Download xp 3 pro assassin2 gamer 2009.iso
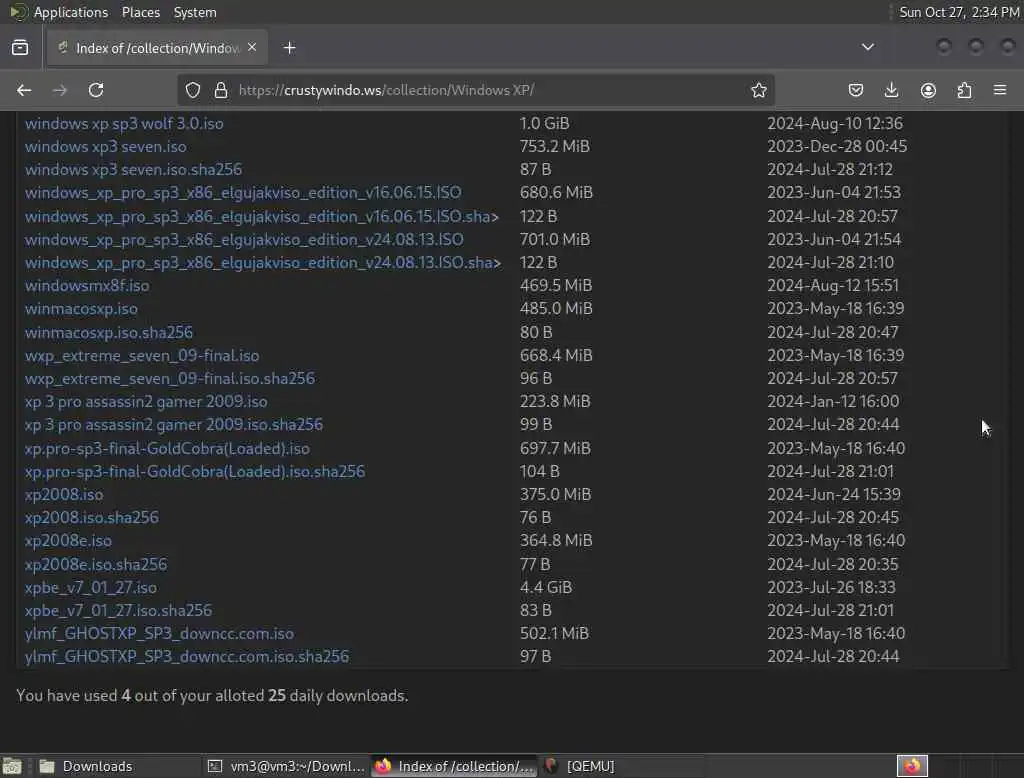Screen dimensions: 1024x778 point(146,402)
